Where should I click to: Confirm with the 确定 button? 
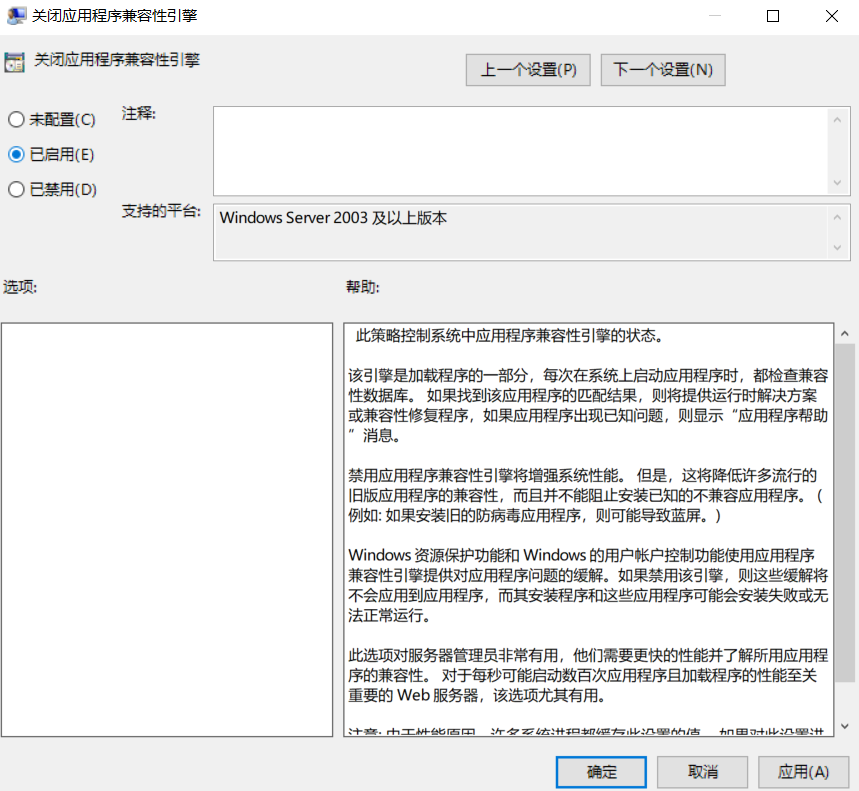[601, 772]
